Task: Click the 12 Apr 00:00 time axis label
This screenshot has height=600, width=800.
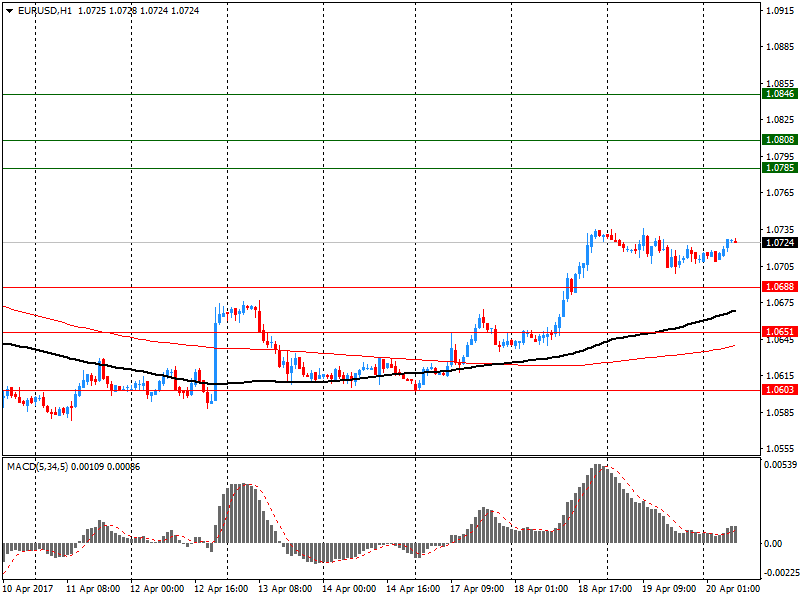Action: pos(157,589)
